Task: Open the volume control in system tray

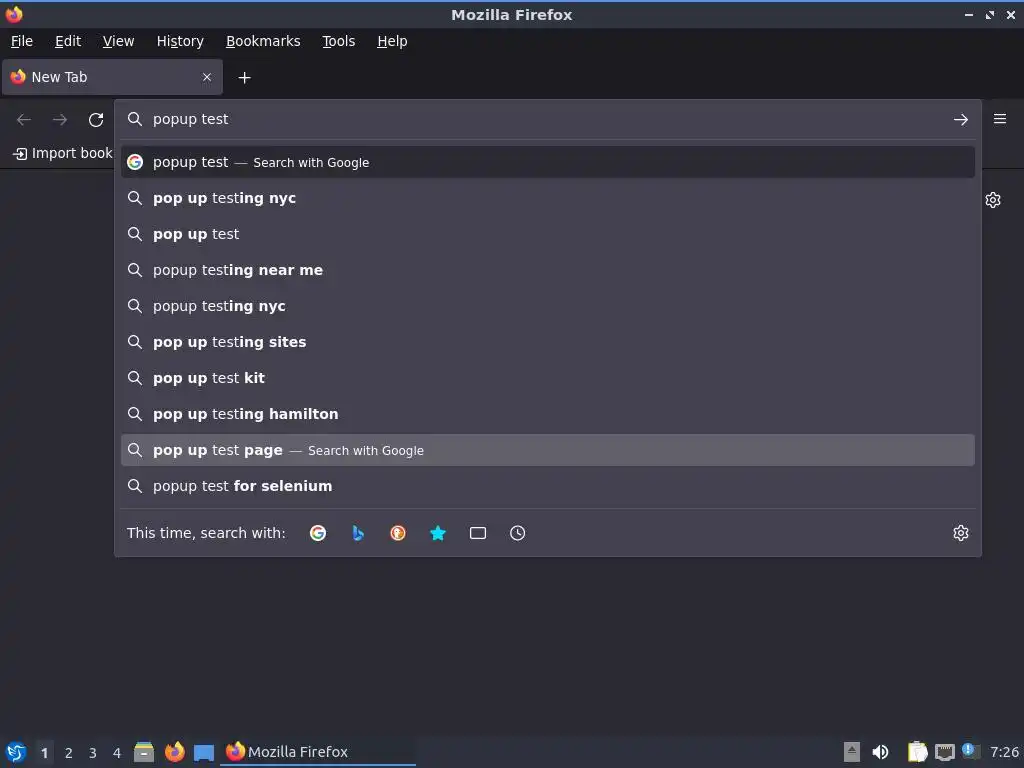Action: click(880, 752)
